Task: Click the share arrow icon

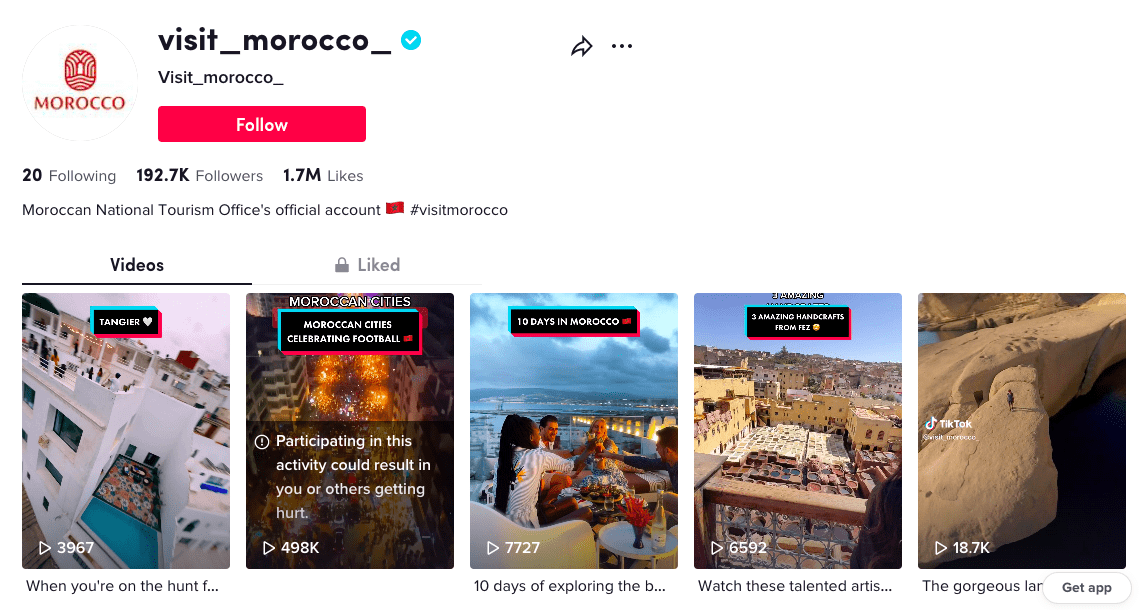Action: point(581,47)
